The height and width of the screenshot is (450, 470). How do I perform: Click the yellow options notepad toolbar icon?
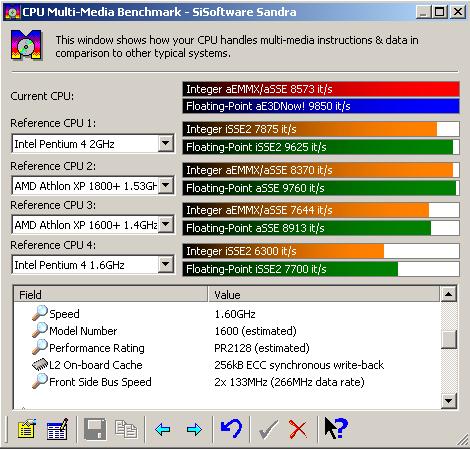(x=26, y=429)
